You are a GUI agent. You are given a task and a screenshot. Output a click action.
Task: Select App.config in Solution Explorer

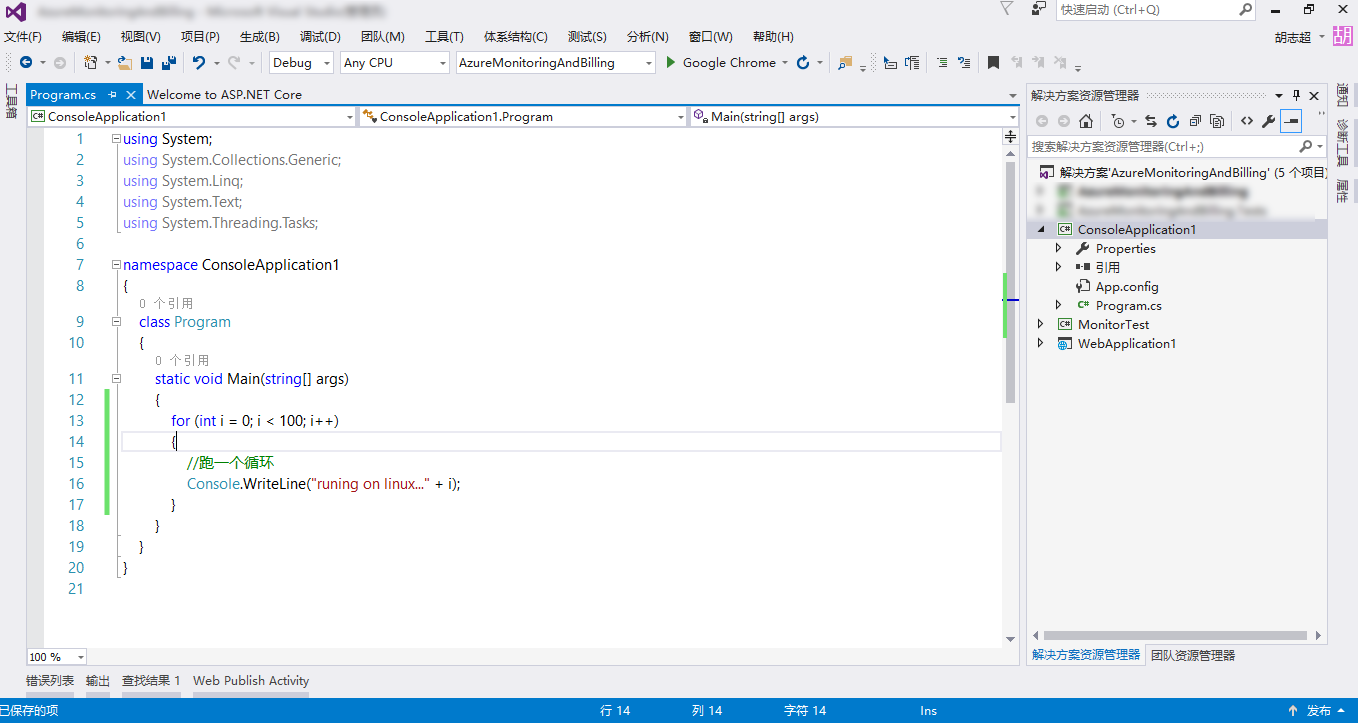[1127, 286]
